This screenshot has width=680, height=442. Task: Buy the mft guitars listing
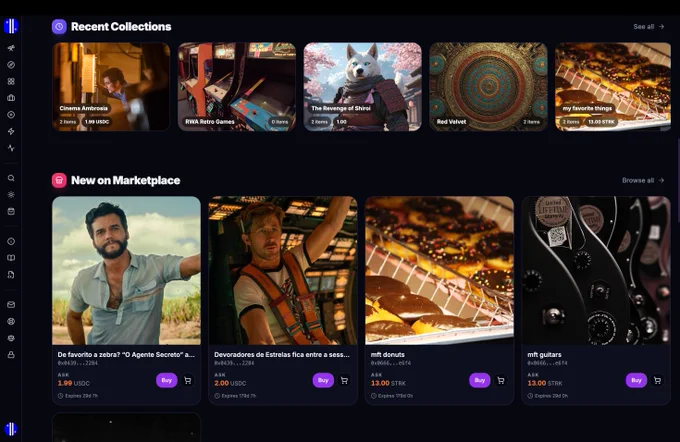point(636,380)
